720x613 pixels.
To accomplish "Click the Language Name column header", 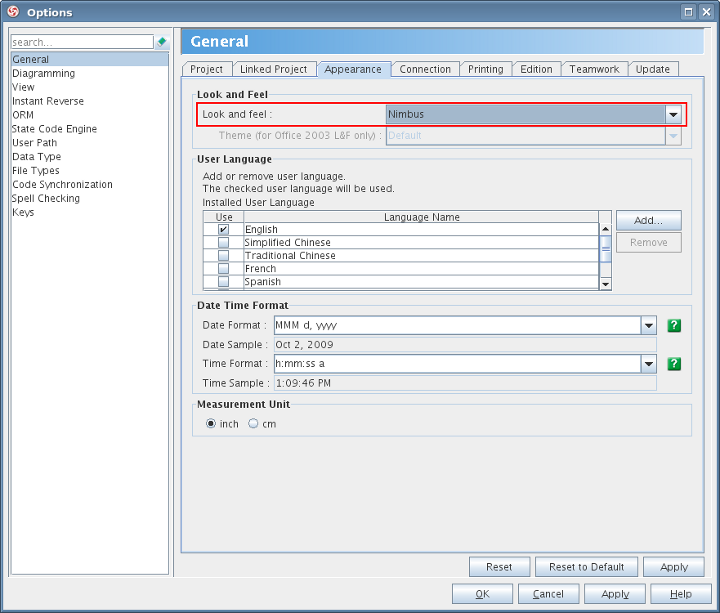I will pyautogui.click(x=422, y=217).
